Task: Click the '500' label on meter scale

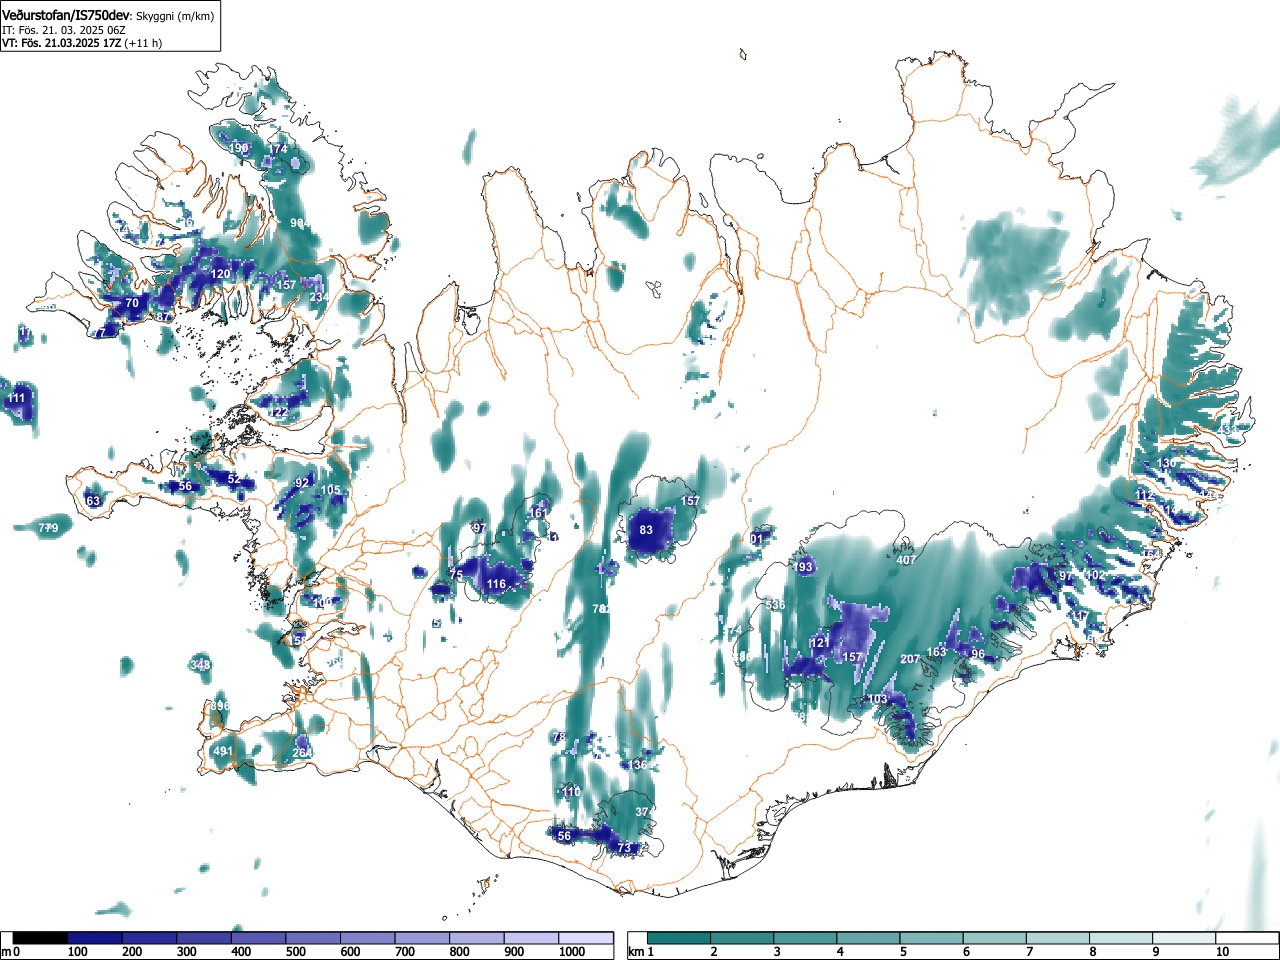Action: (296, 952)
